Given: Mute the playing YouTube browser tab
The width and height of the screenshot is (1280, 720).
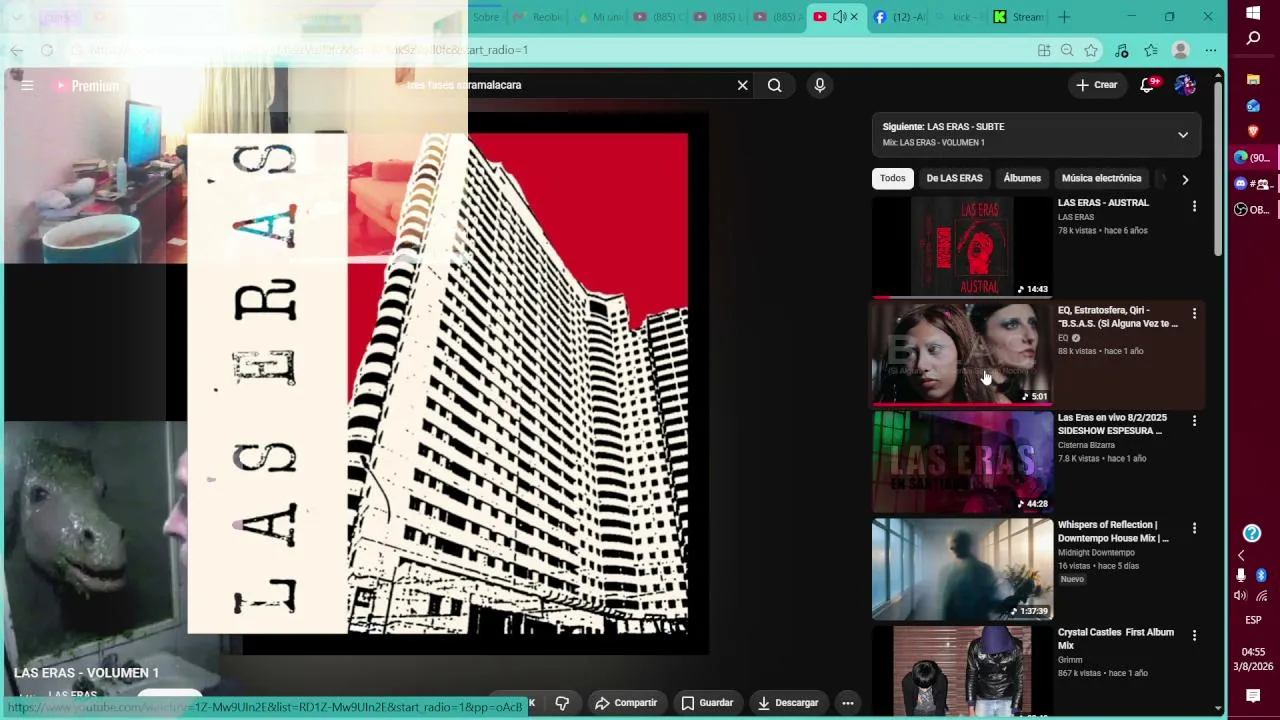Looking at the screenshot, I should pyautogui.click(x=839, y=17).
